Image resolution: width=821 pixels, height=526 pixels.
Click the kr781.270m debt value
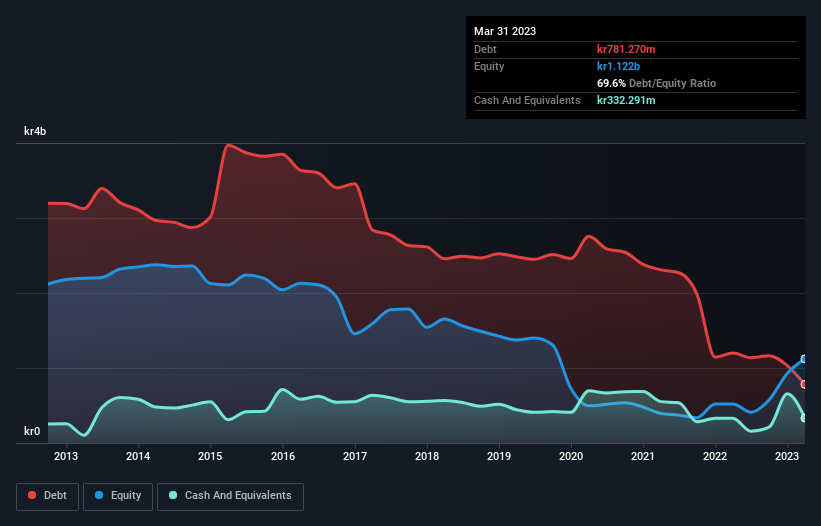point(626,49)
